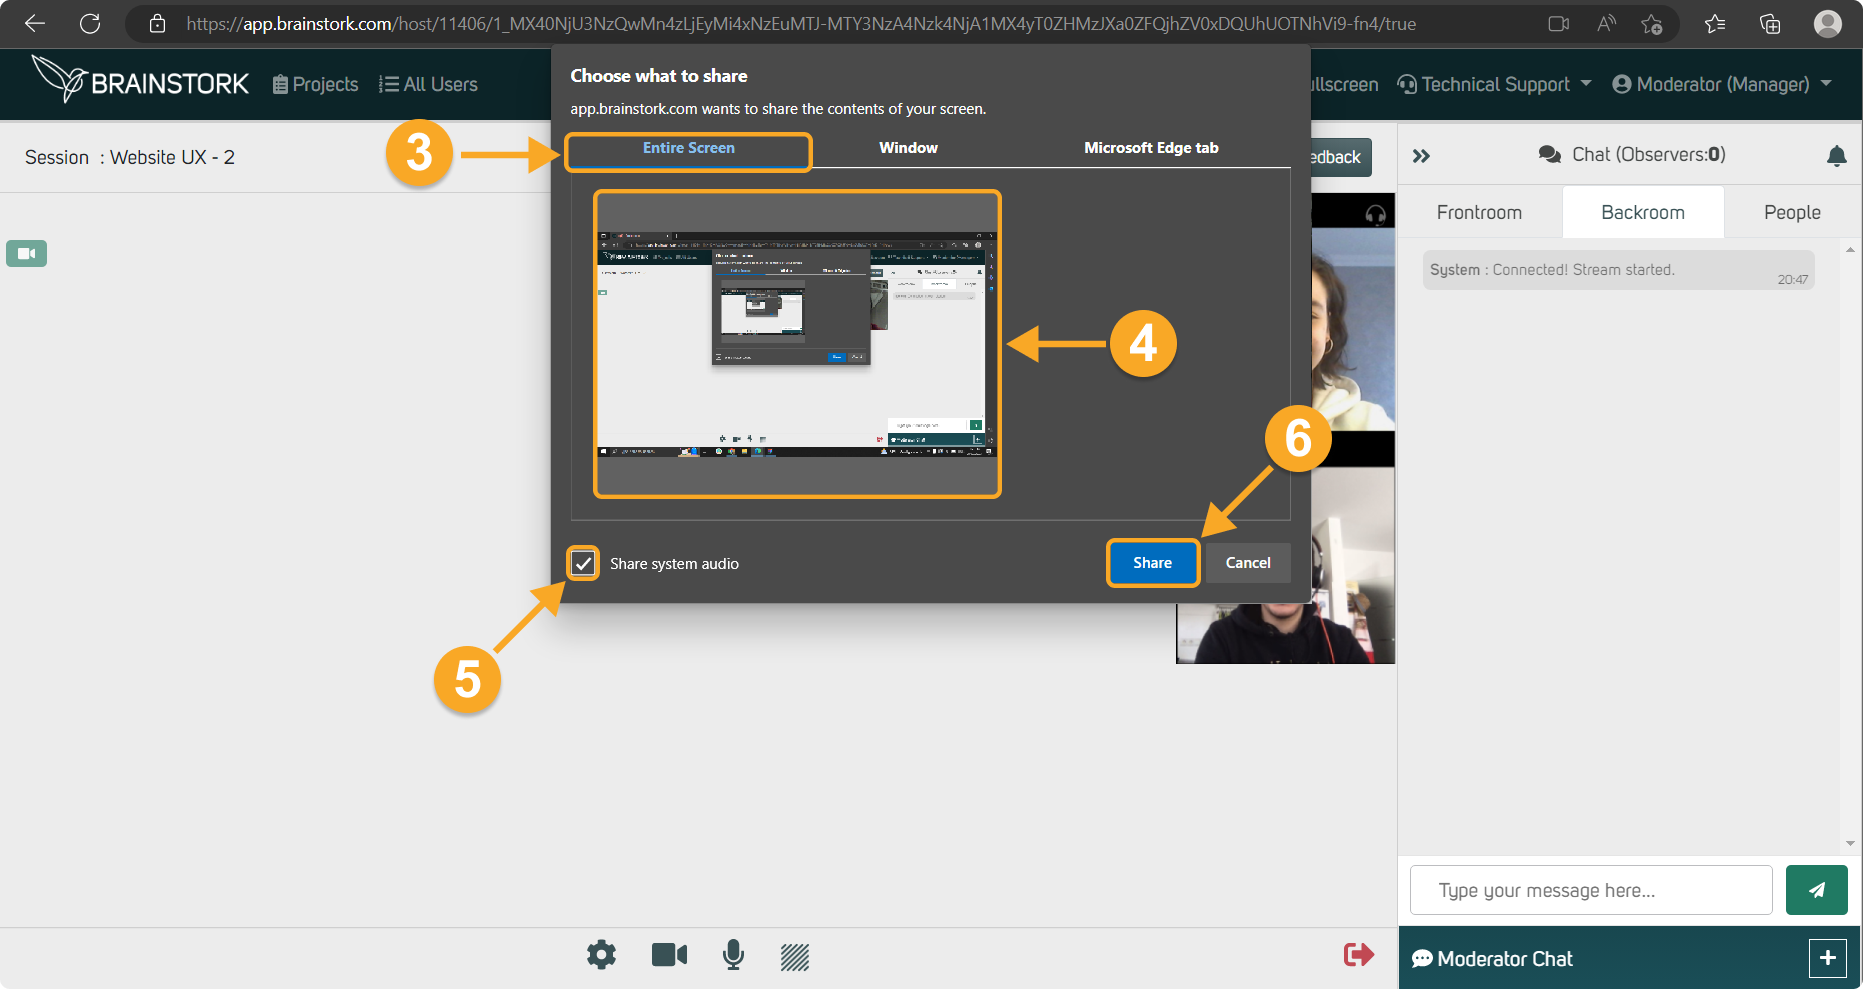Image resolution: width=1863 pixels, height=989 pixels.
Task: Open Projects in navigation bar
Action: click(315, 85)
